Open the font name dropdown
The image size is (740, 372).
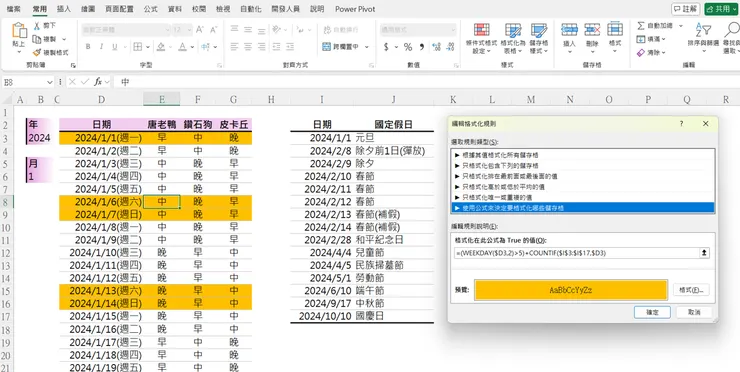(x=167, y=30)
